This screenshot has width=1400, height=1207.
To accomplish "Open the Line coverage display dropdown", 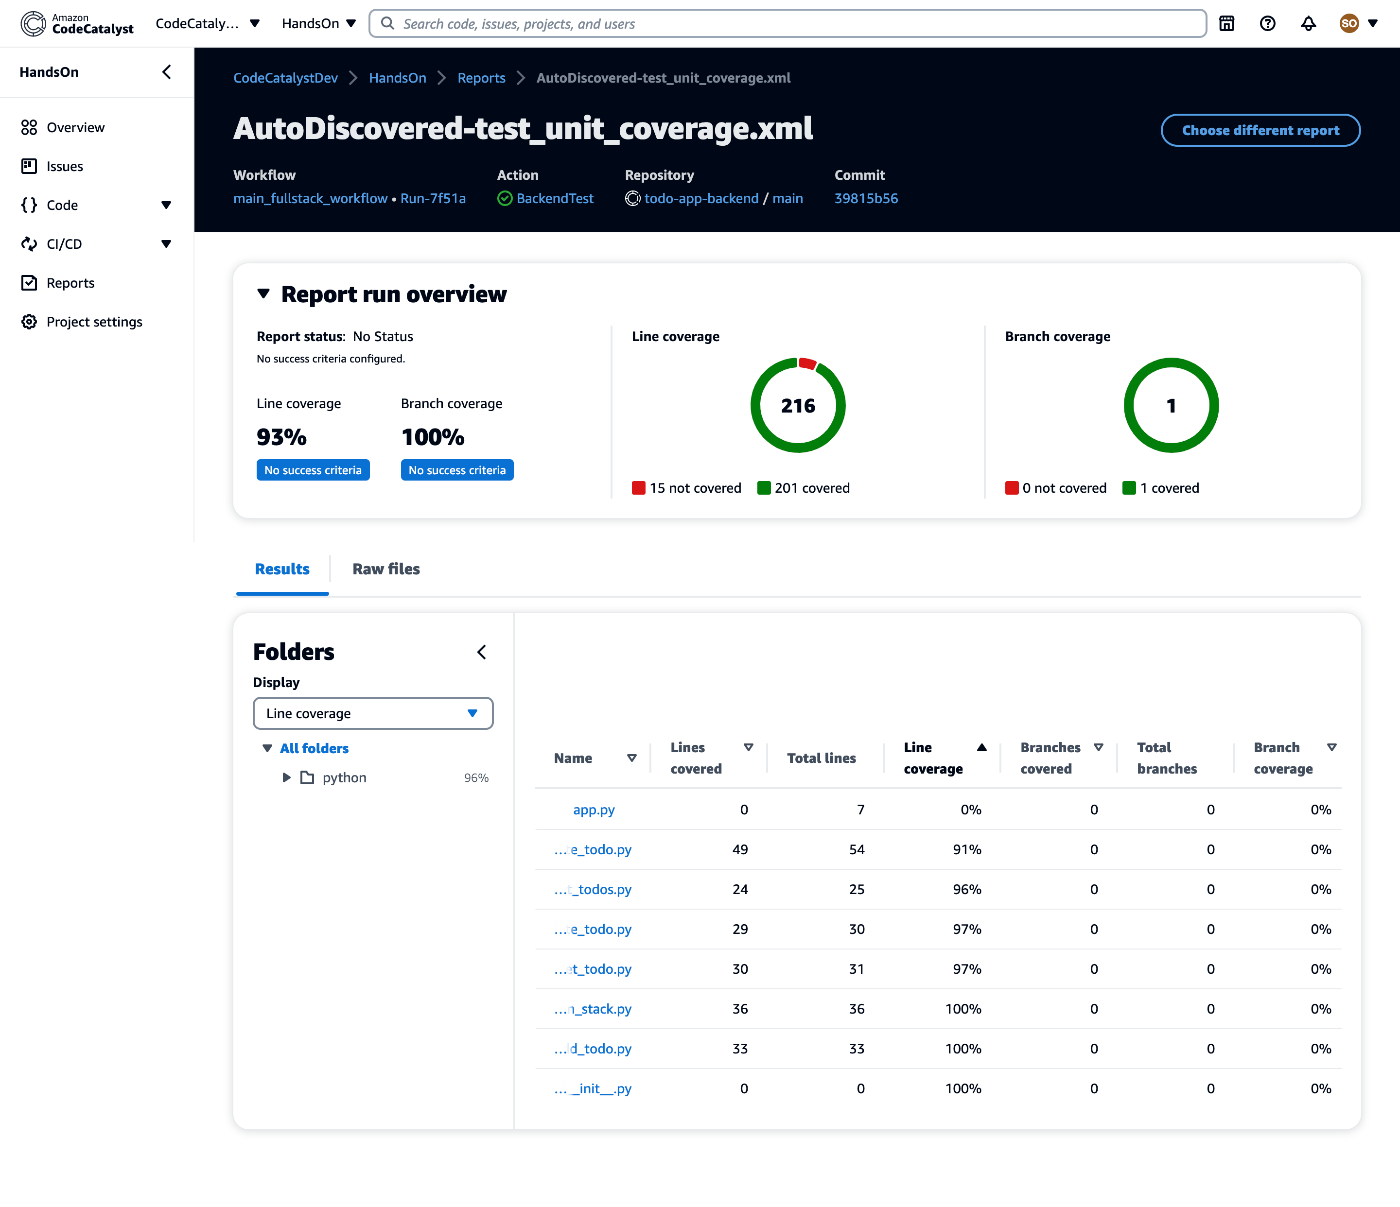I will coord(373,713).
